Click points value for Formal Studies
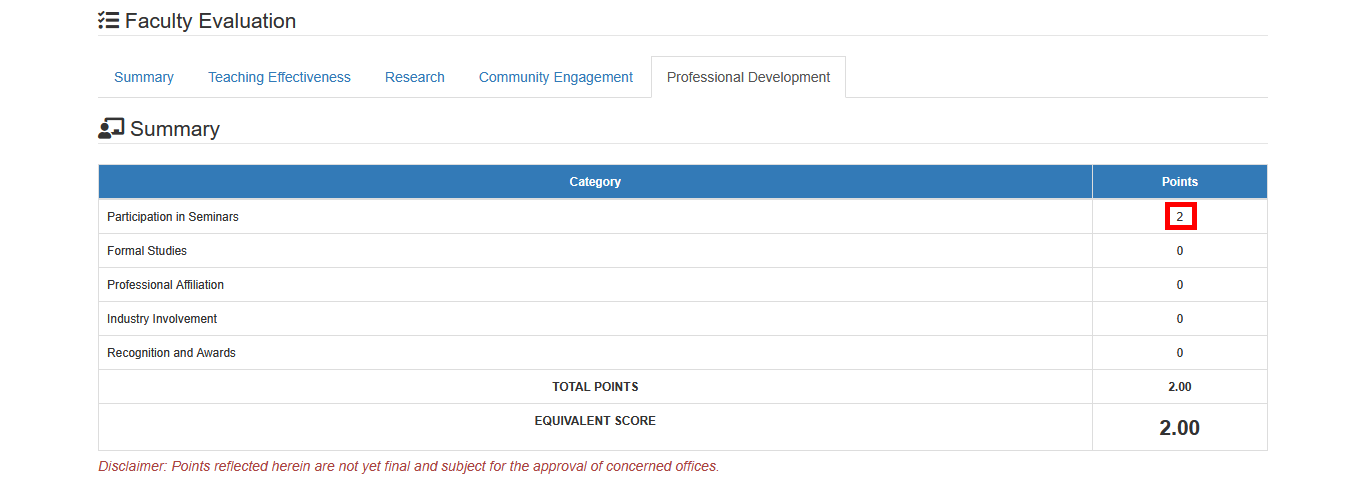1358x493 pixels. 1180,251
